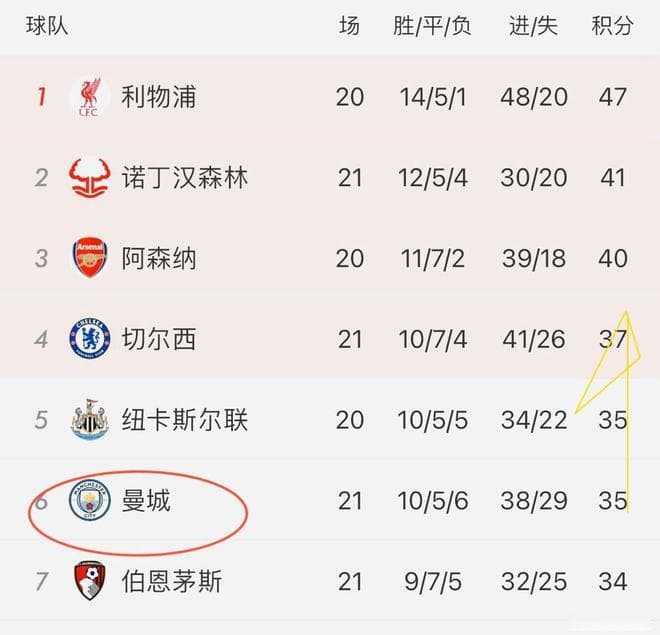Open the 诺丁汉森林 team name
This screenshot has height=635, width=660.
point(185,178)
